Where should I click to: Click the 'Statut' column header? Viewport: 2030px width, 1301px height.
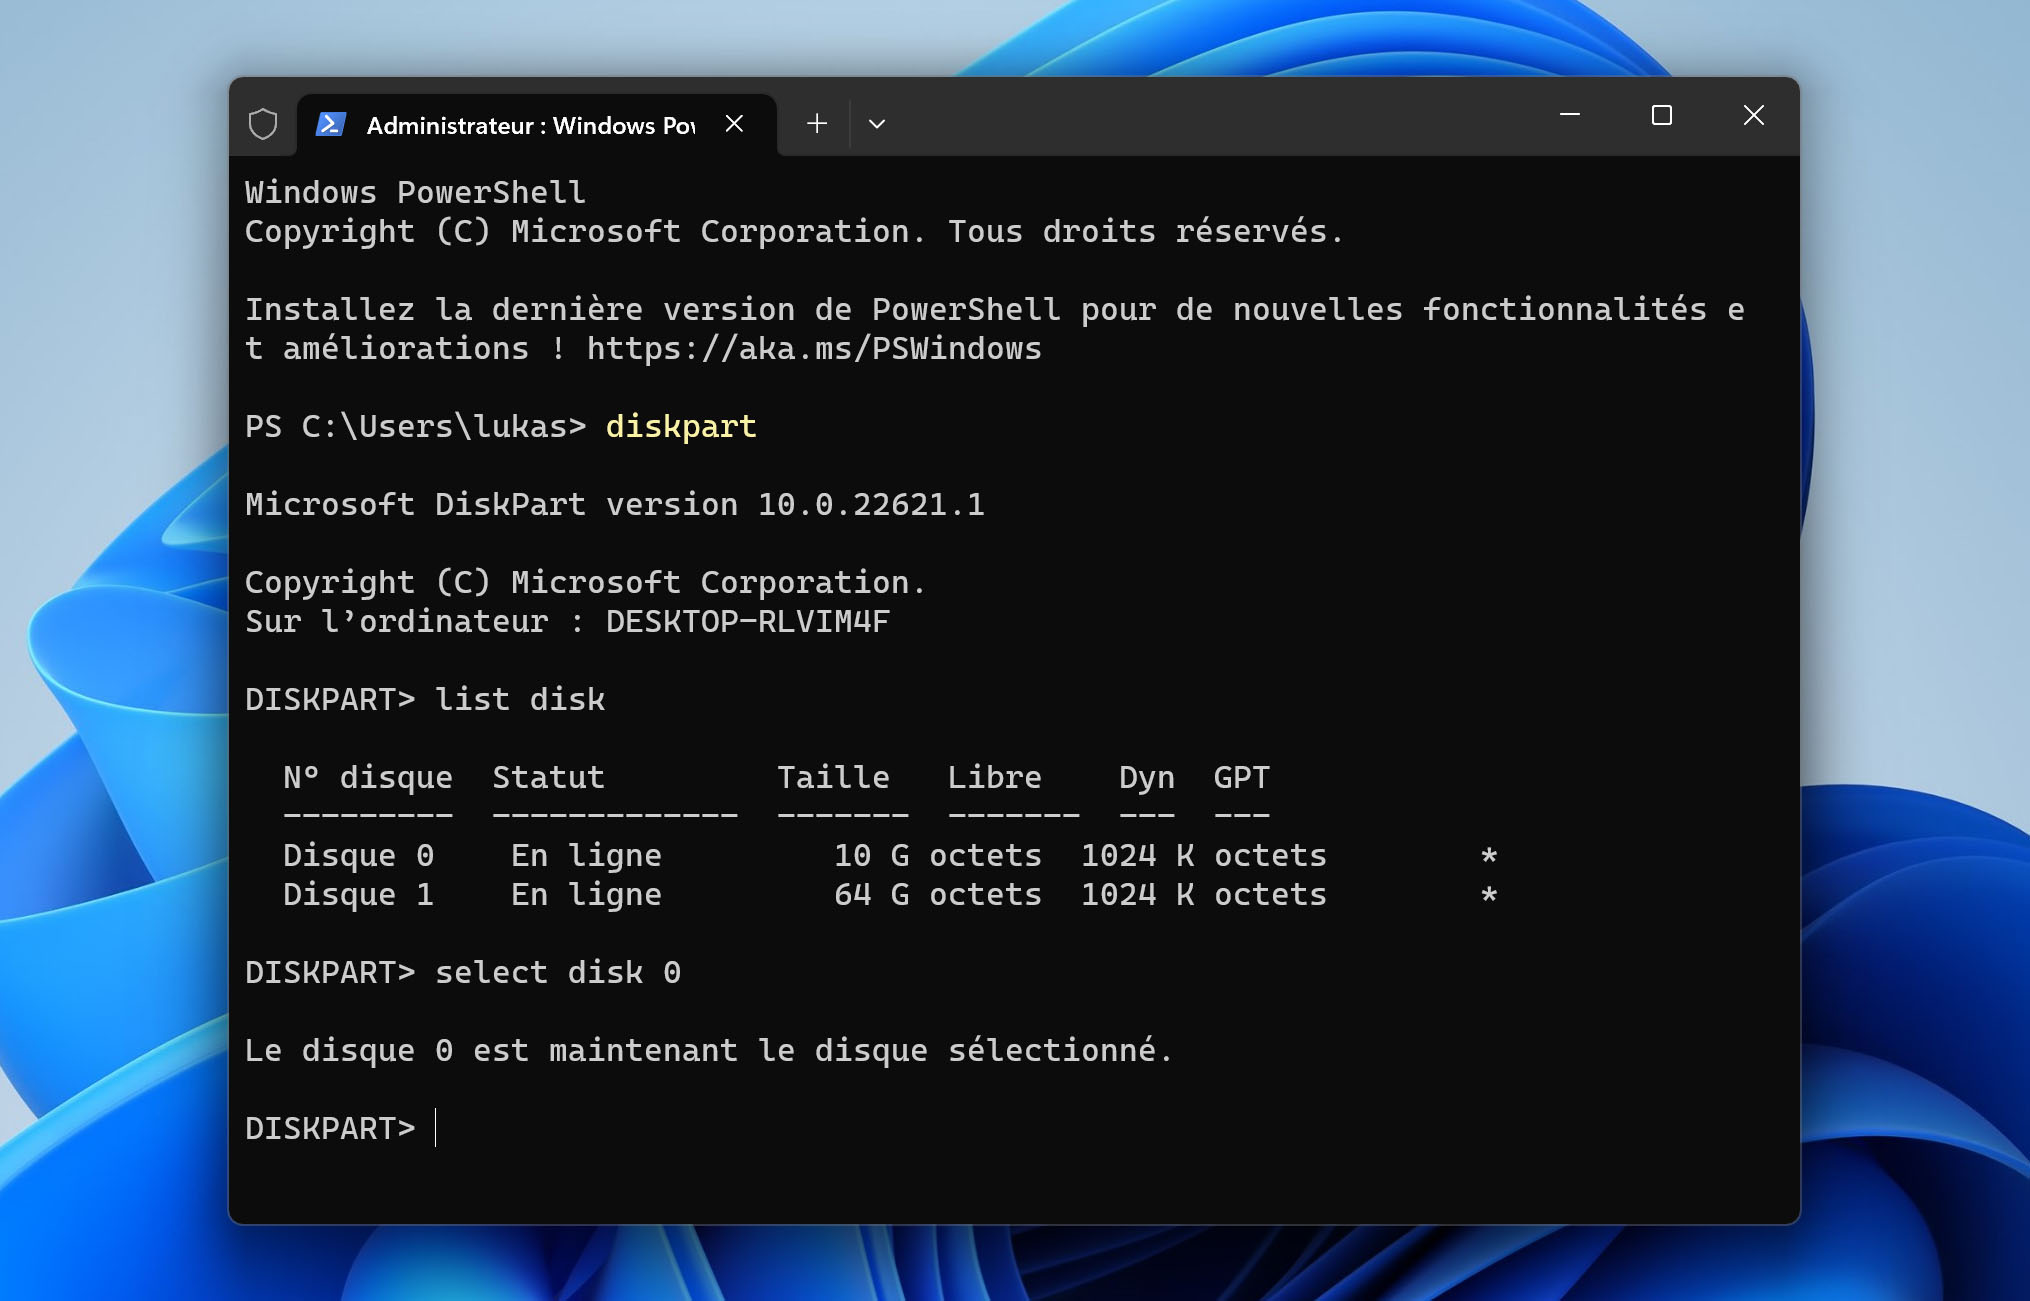pyautogui.click(x=548, y=777)
